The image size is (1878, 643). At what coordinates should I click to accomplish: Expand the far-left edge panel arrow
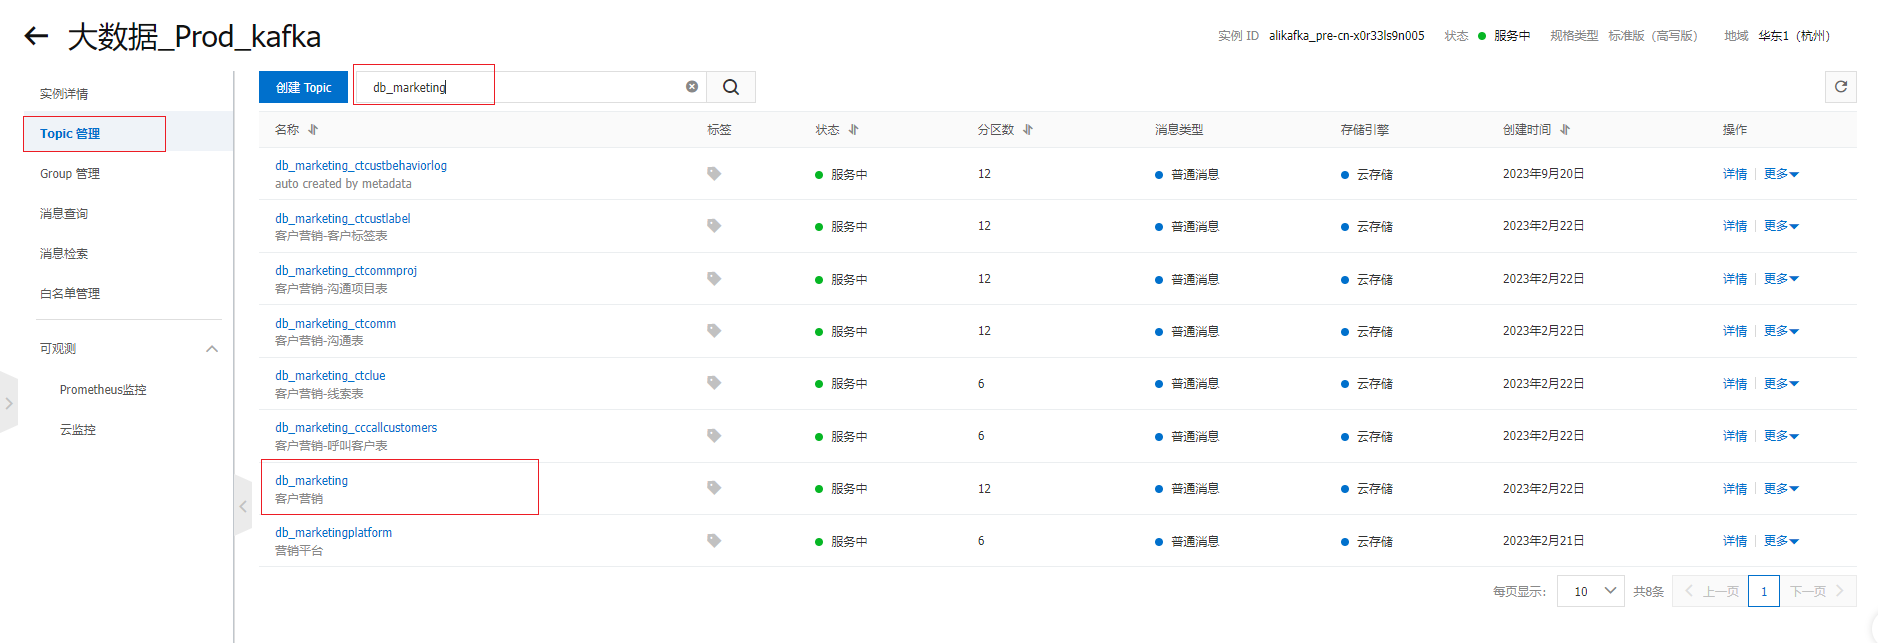[x=9, y=403]
